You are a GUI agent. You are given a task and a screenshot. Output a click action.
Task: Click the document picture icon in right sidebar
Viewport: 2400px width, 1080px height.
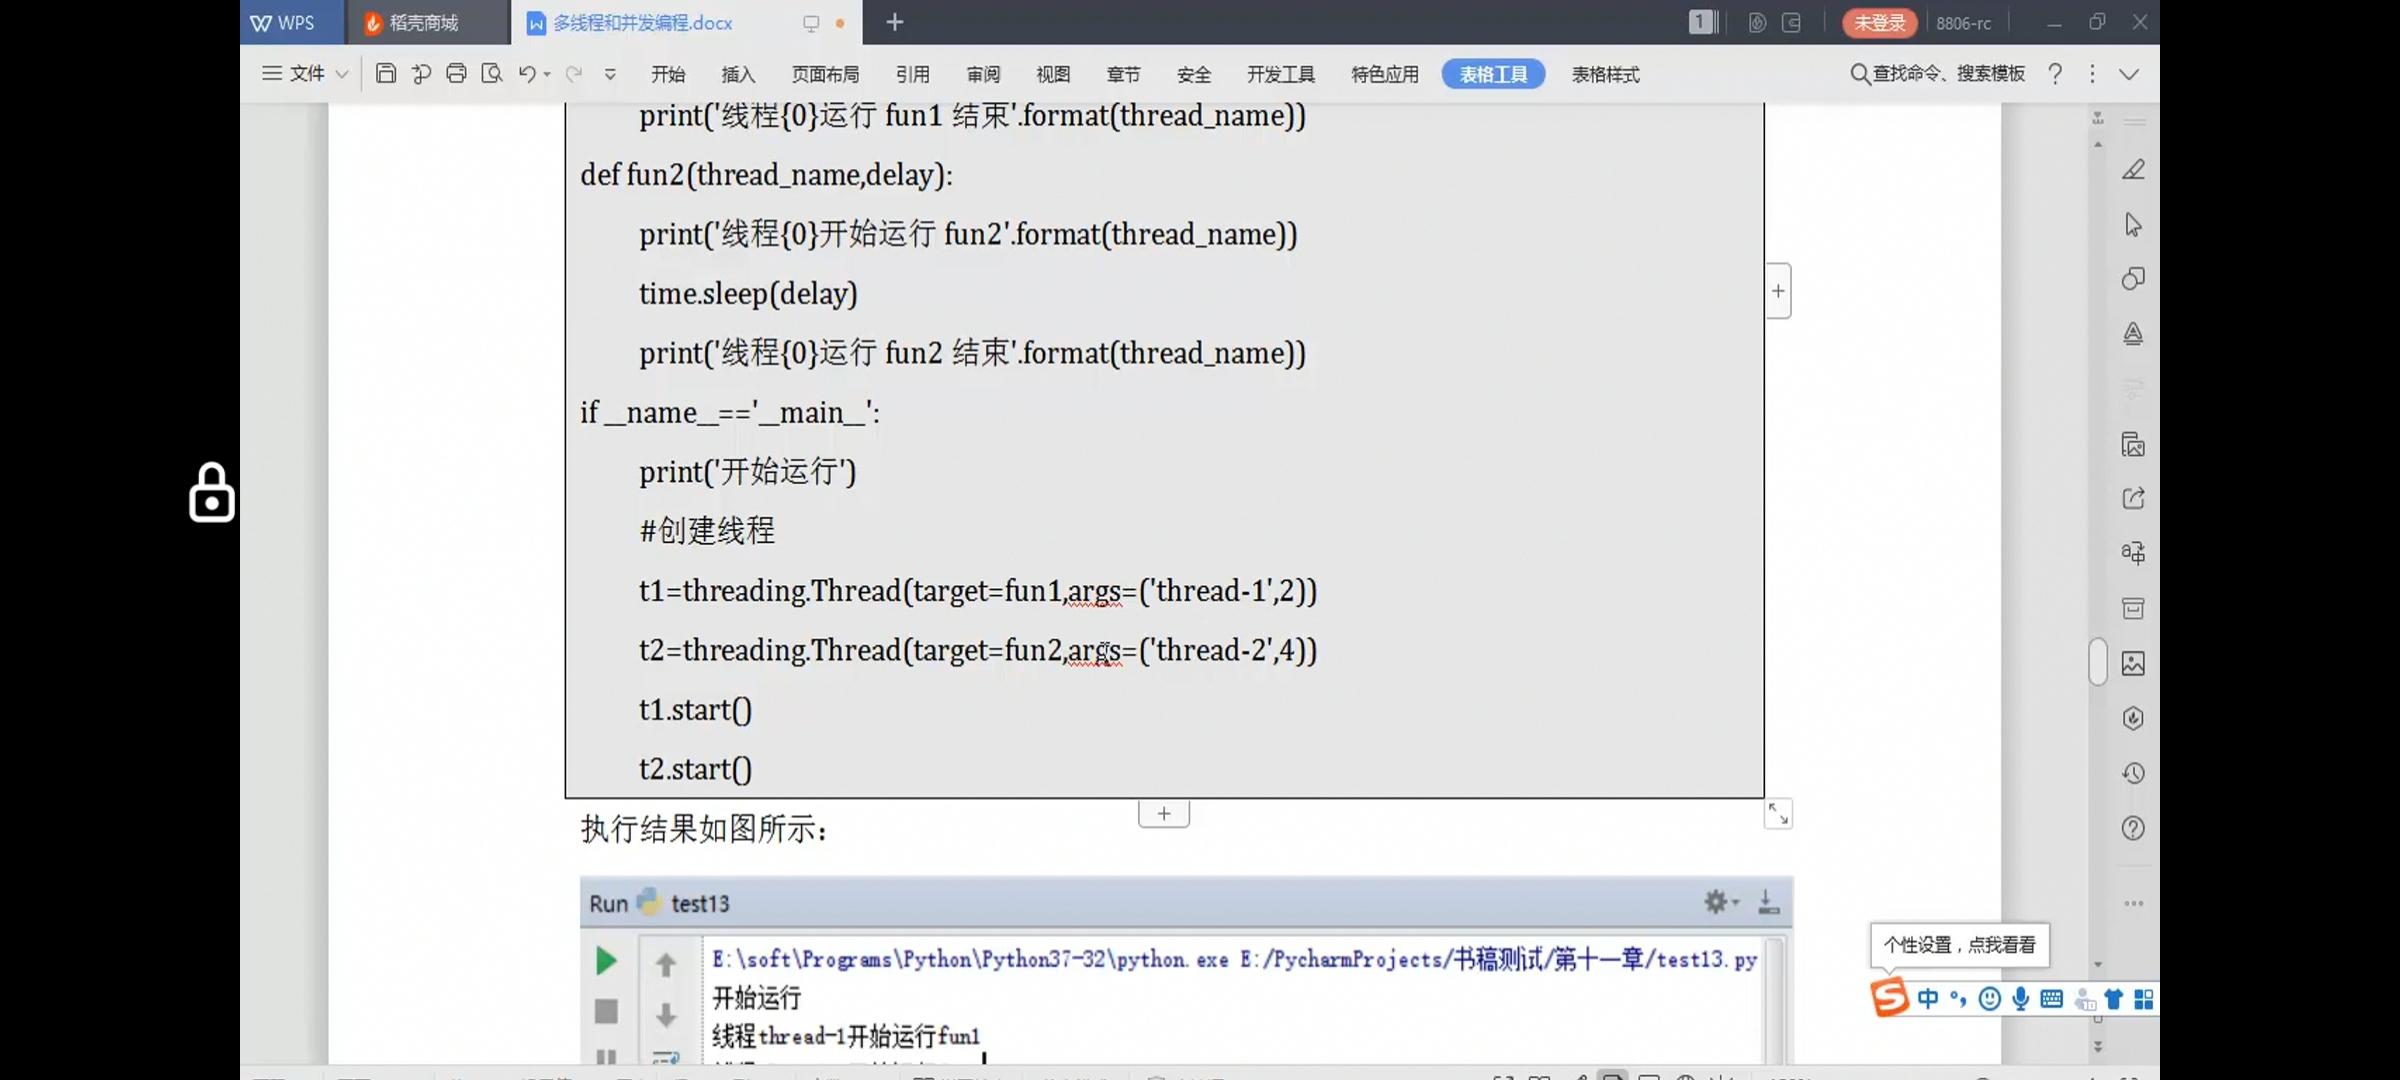(2133, 444)
